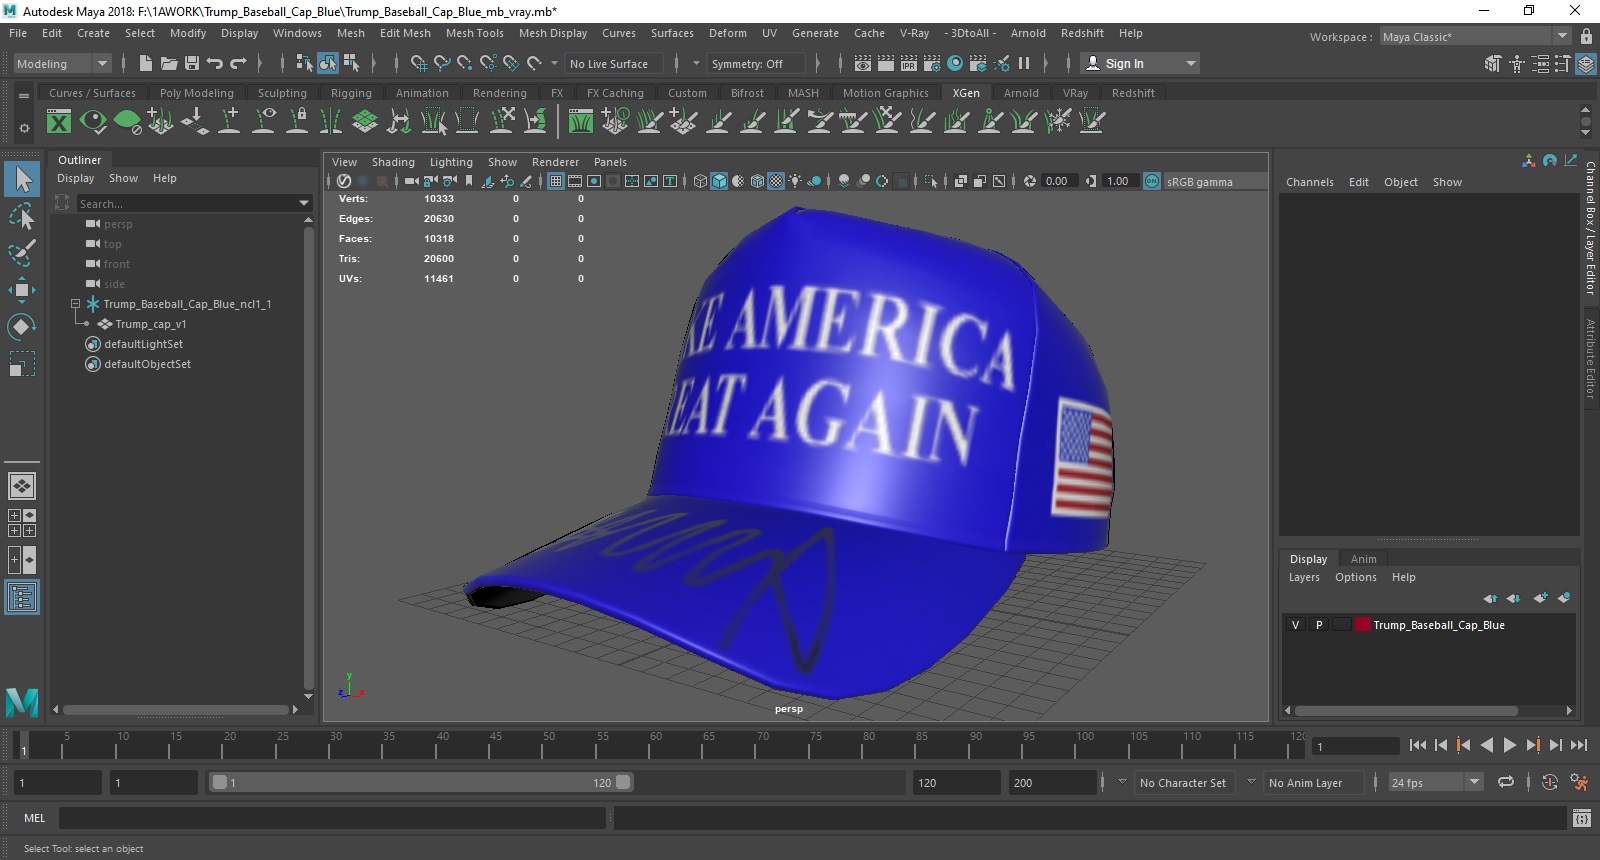This screenshot has width=1600, height=860.
Task: Open the Outliner search filter dropdown arrow
Action: pos(304,203)
